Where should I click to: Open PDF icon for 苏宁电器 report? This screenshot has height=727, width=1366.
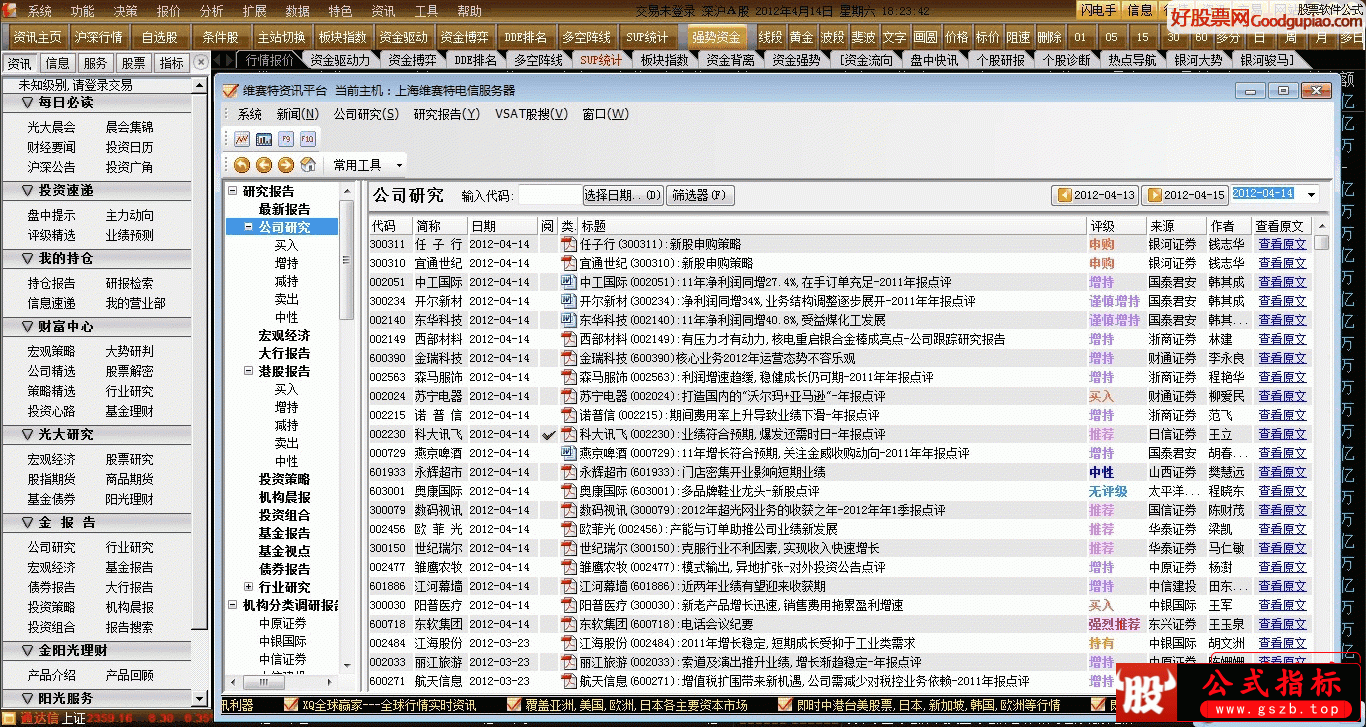click(x=568, y=396)
